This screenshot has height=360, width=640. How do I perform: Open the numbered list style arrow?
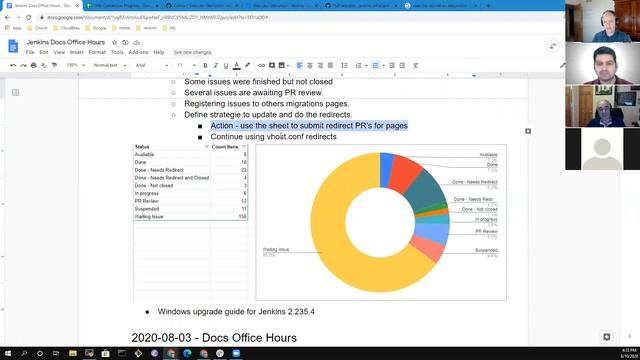(366, 65)
